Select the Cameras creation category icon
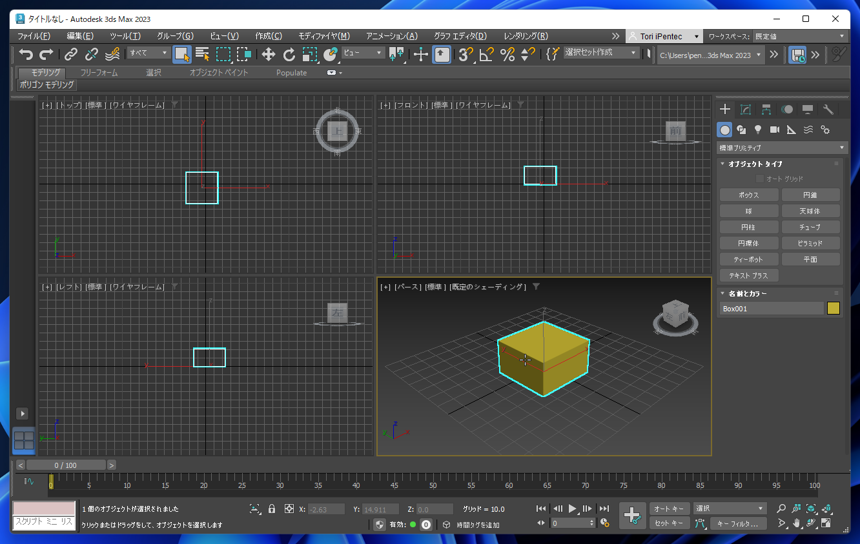 click(774, 130)
